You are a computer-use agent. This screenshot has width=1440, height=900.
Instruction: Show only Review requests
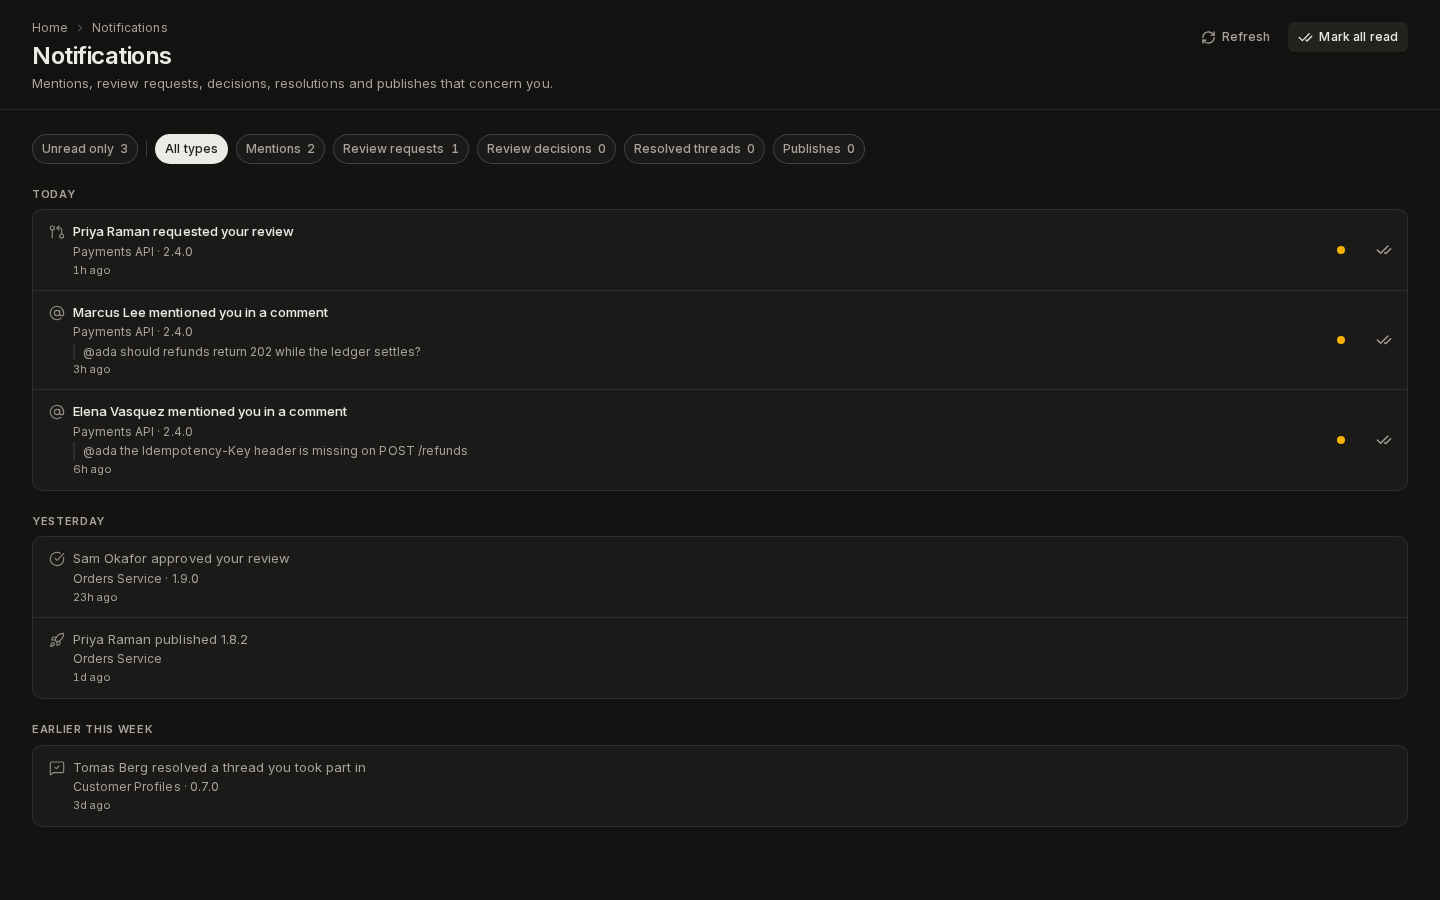pyautogui.click(x=401, y=149)
